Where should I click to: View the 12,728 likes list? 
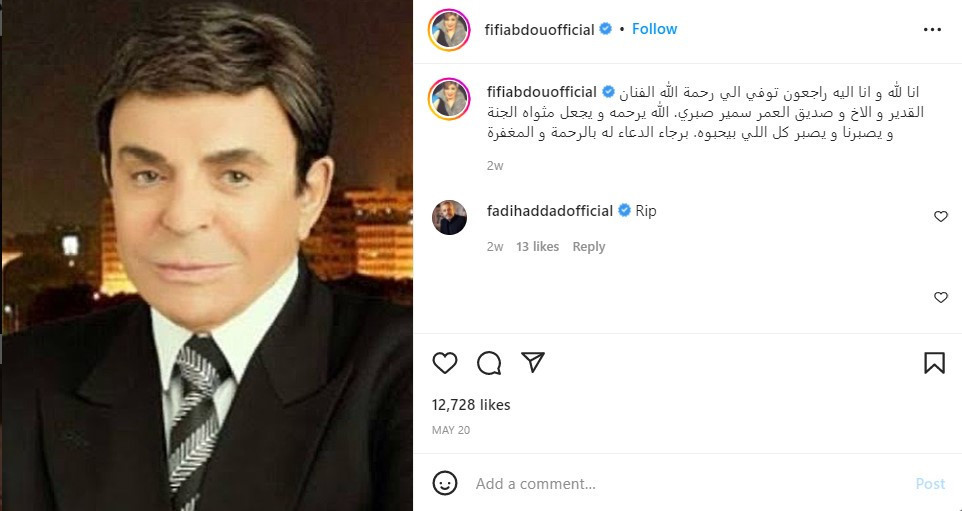[x=471, y=405]
